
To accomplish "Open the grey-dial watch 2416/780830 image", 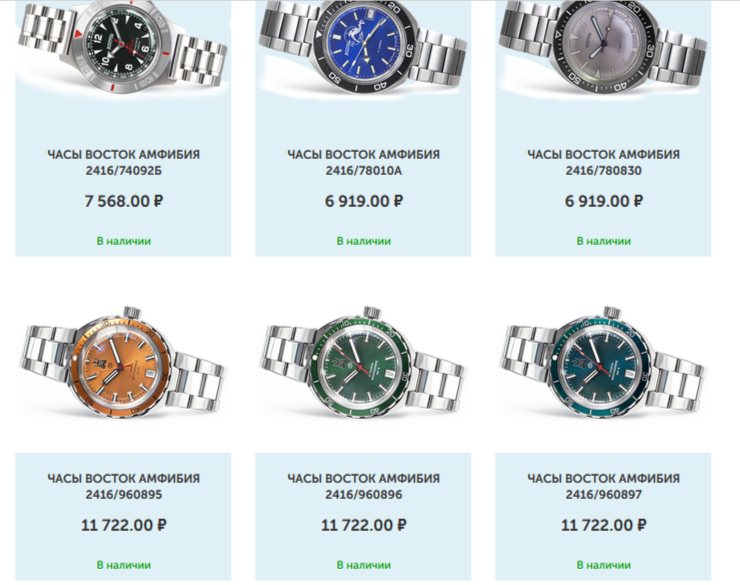I will click(x=603, y=47).
